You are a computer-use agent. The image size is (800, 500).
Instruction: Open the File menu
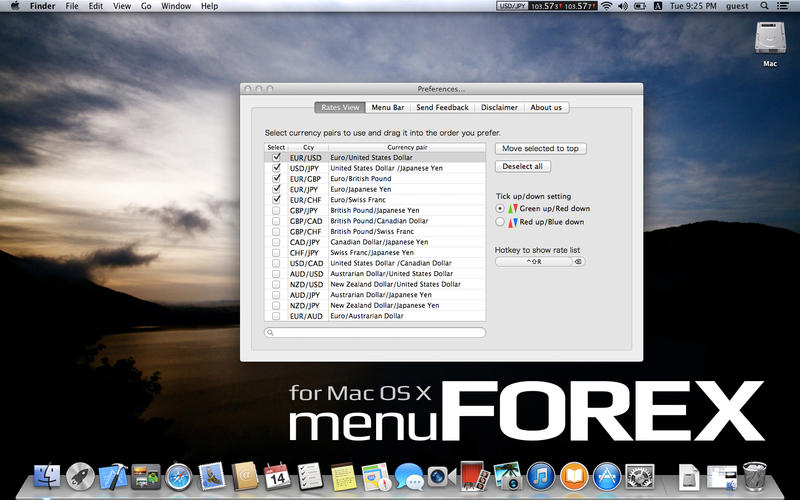(72, 6)
